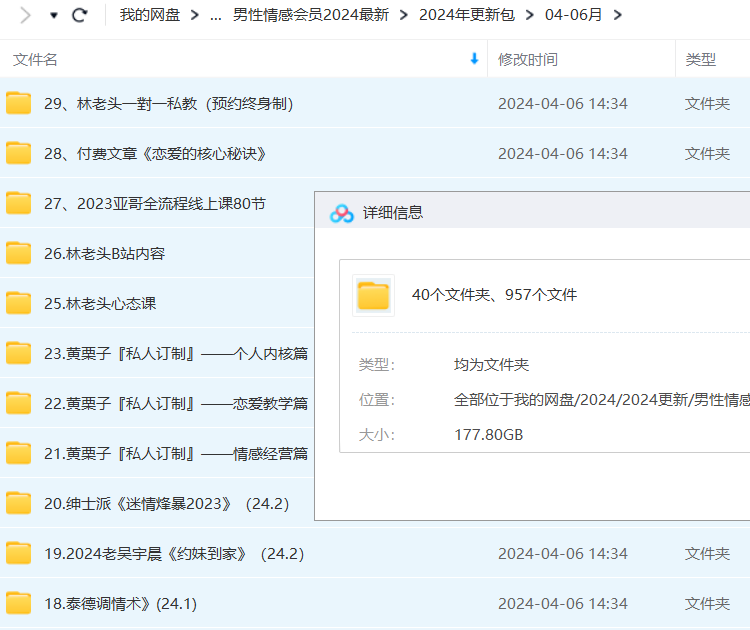750x630 pixels.
Task: Click the blue sort direction arrow
Action: click(474, 60)
